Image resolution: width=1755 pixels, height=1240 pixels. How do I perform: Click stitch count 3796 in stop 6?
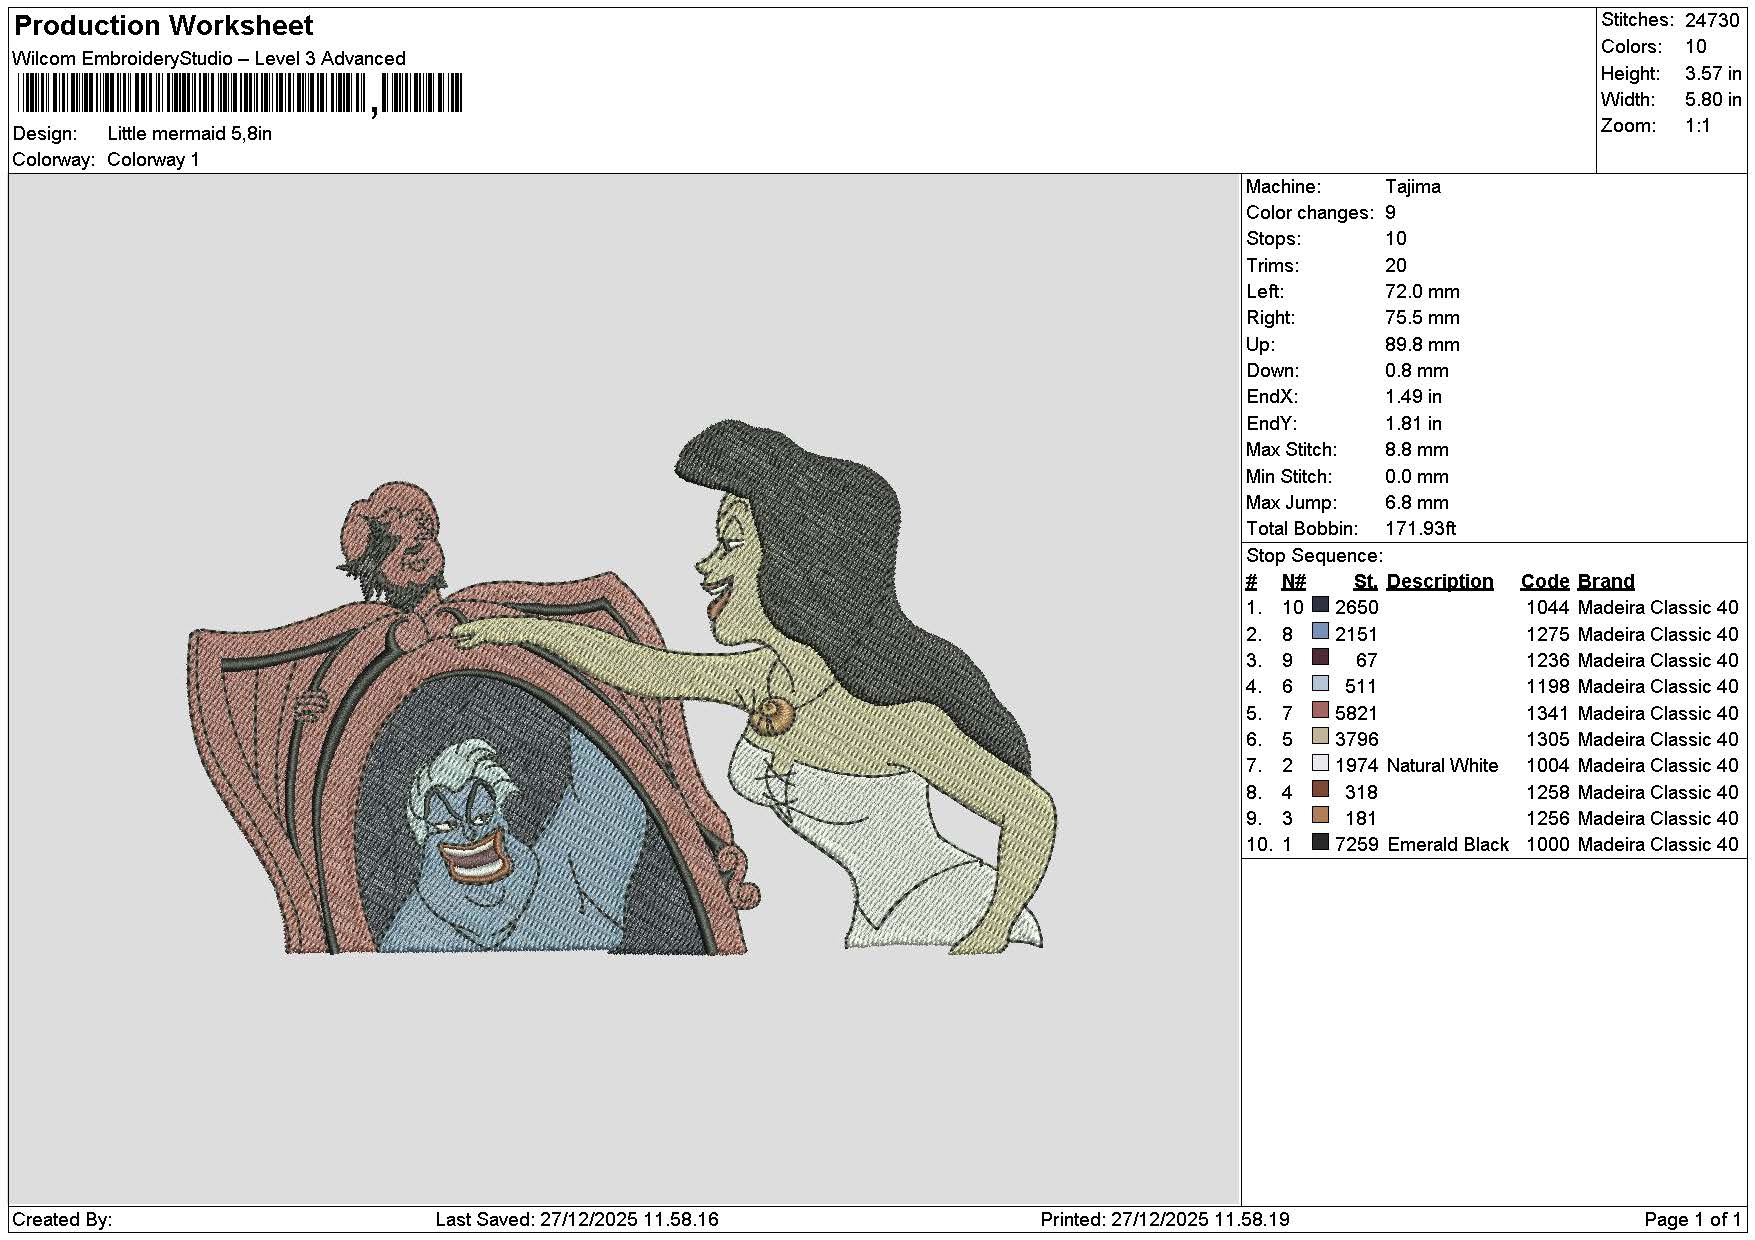(1356, 740)
